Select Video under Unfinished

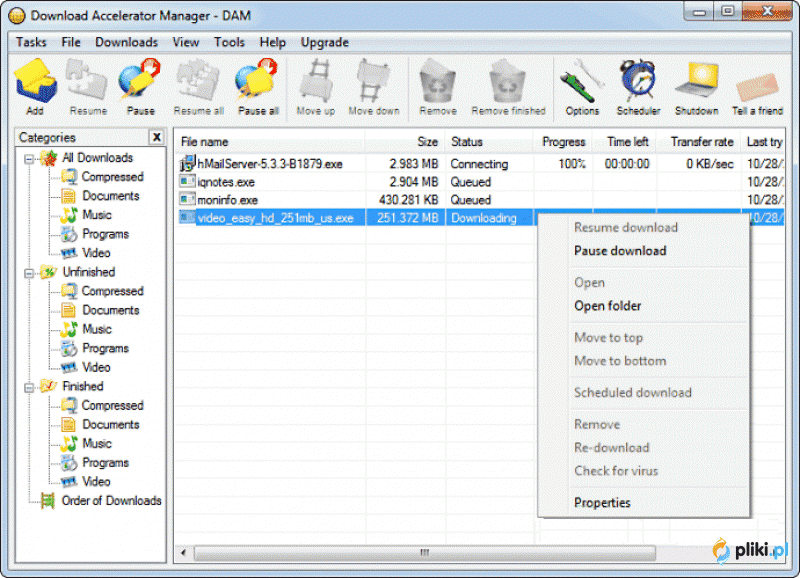point(86,367)
